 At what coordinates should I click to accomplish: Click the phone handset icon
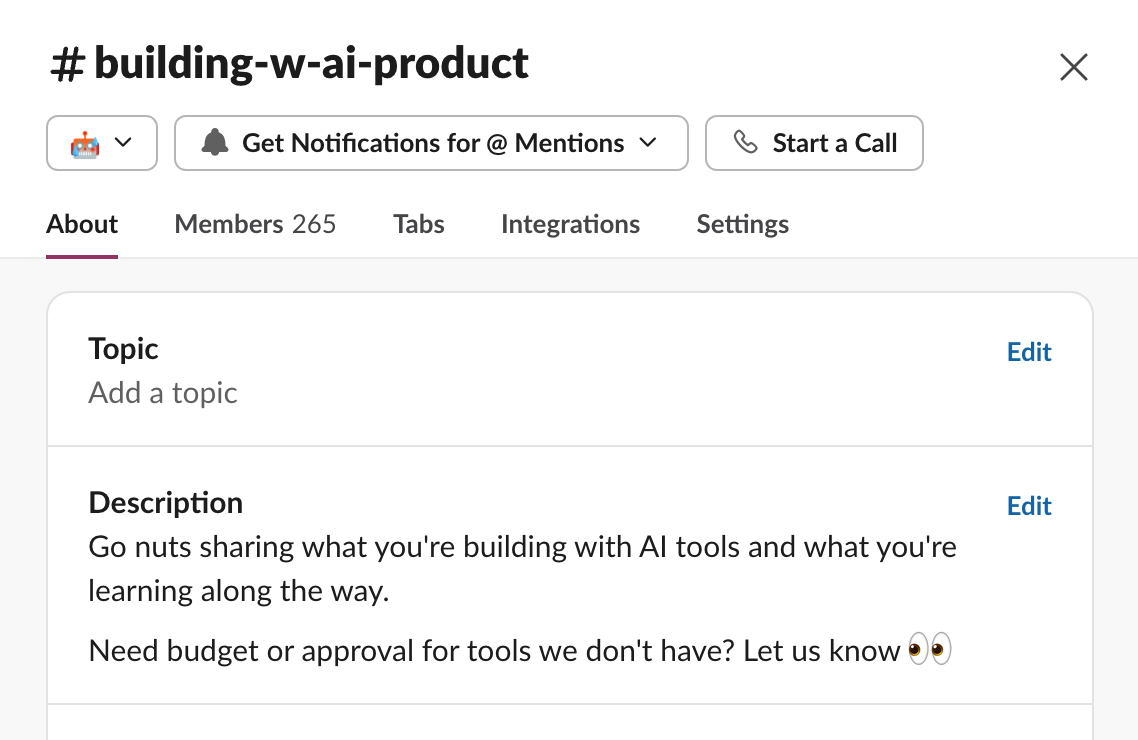tap(745, 143)
